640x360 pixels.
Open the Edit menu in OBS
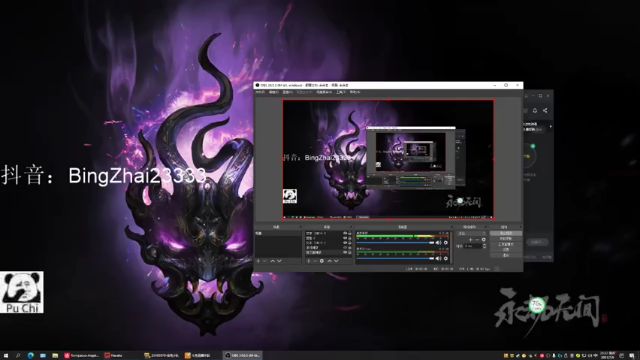click(273, 92)
